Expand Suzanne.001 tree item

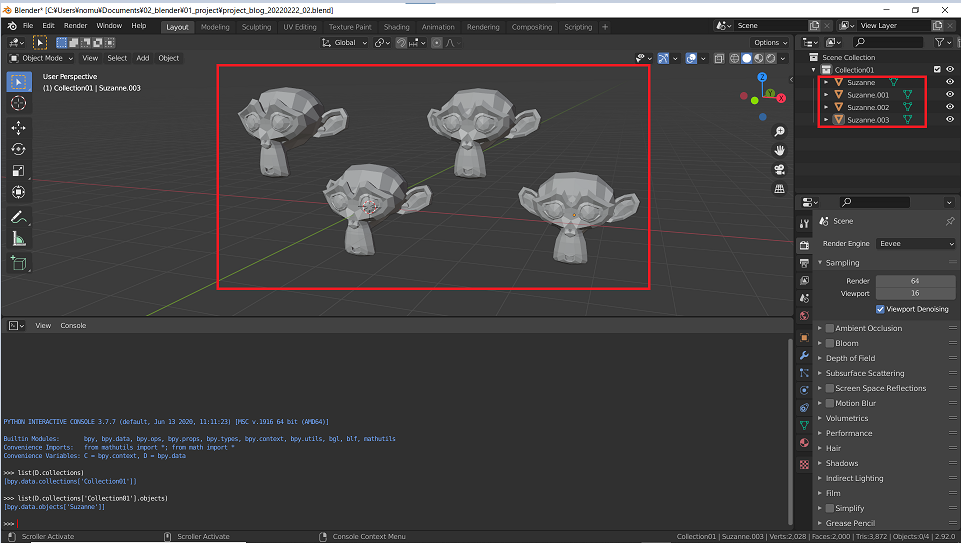[x=826, y=94]
